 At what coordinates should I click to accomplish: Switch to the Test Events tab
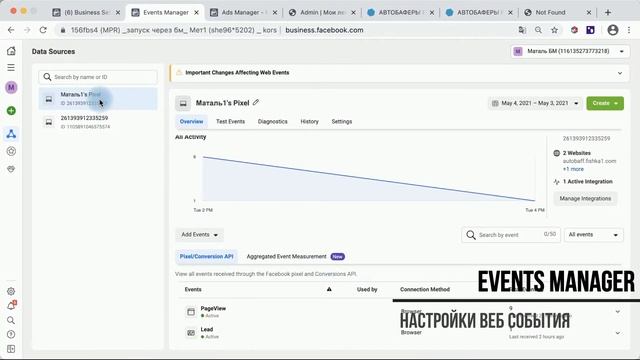tap(230, 122)
